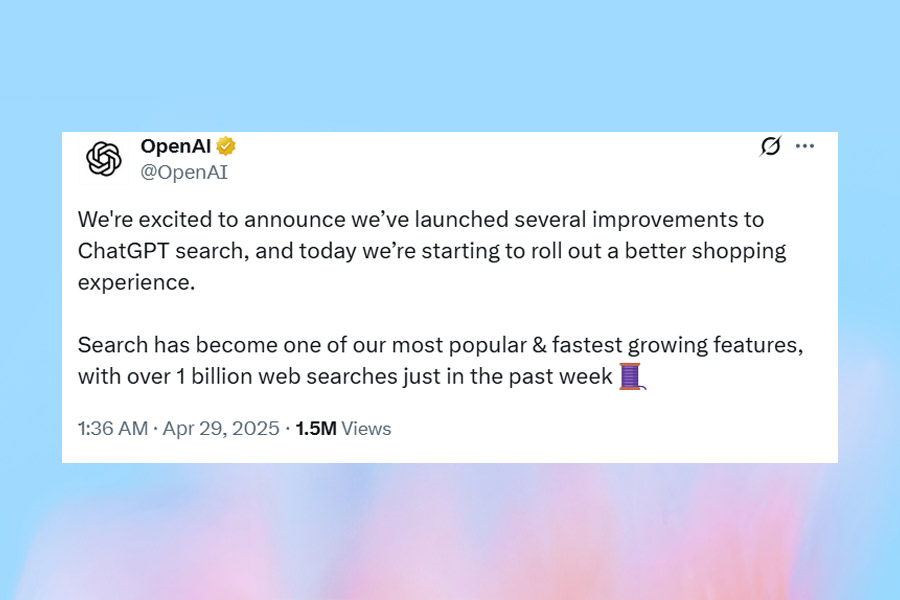
Task: Open the Grok slashed-circle icon
Action: (x=770, y=147)
